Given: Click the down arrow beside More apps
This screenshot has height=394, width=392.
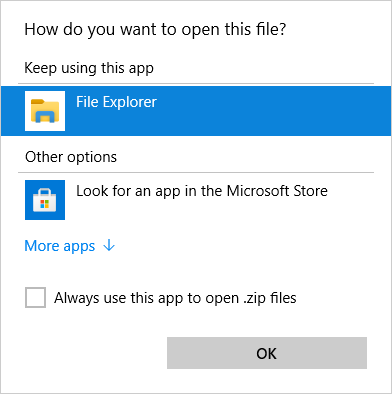Looking at the screenshot, I should [x=109, y=246].
